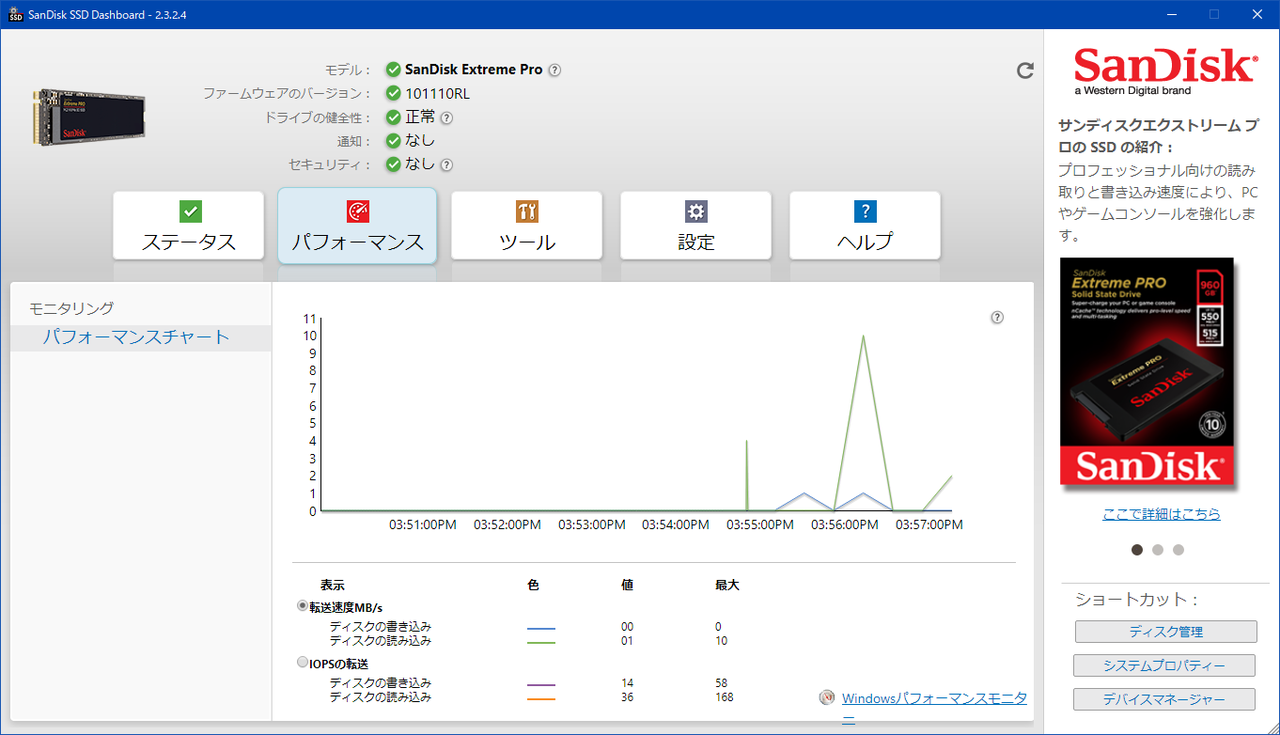Click the green check icon beside セキュリティ
Image resolution: width=1280 pixels, height=735 pixels.
coord(394,165)
